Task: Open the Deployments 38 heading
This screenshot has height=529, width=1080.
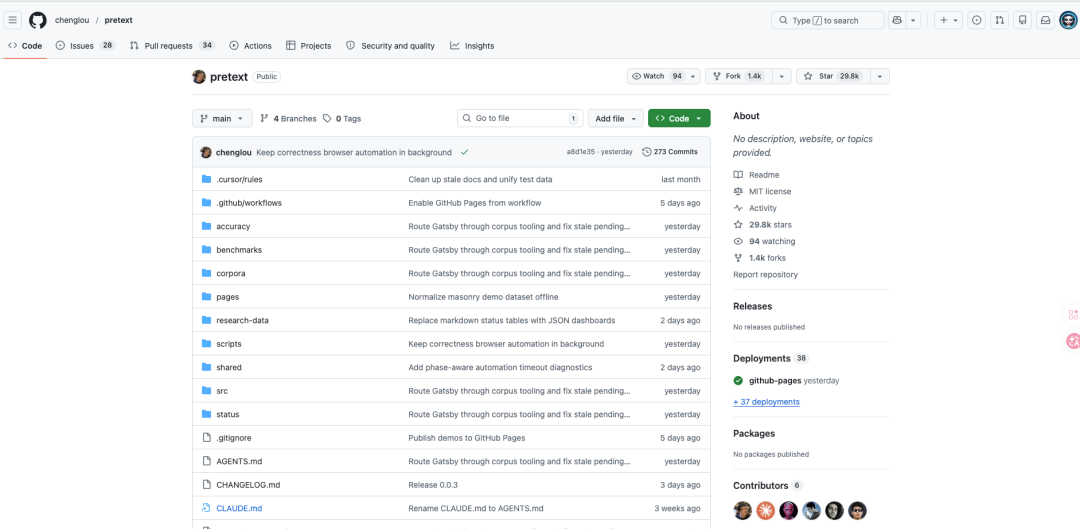Action: [771, 358]
